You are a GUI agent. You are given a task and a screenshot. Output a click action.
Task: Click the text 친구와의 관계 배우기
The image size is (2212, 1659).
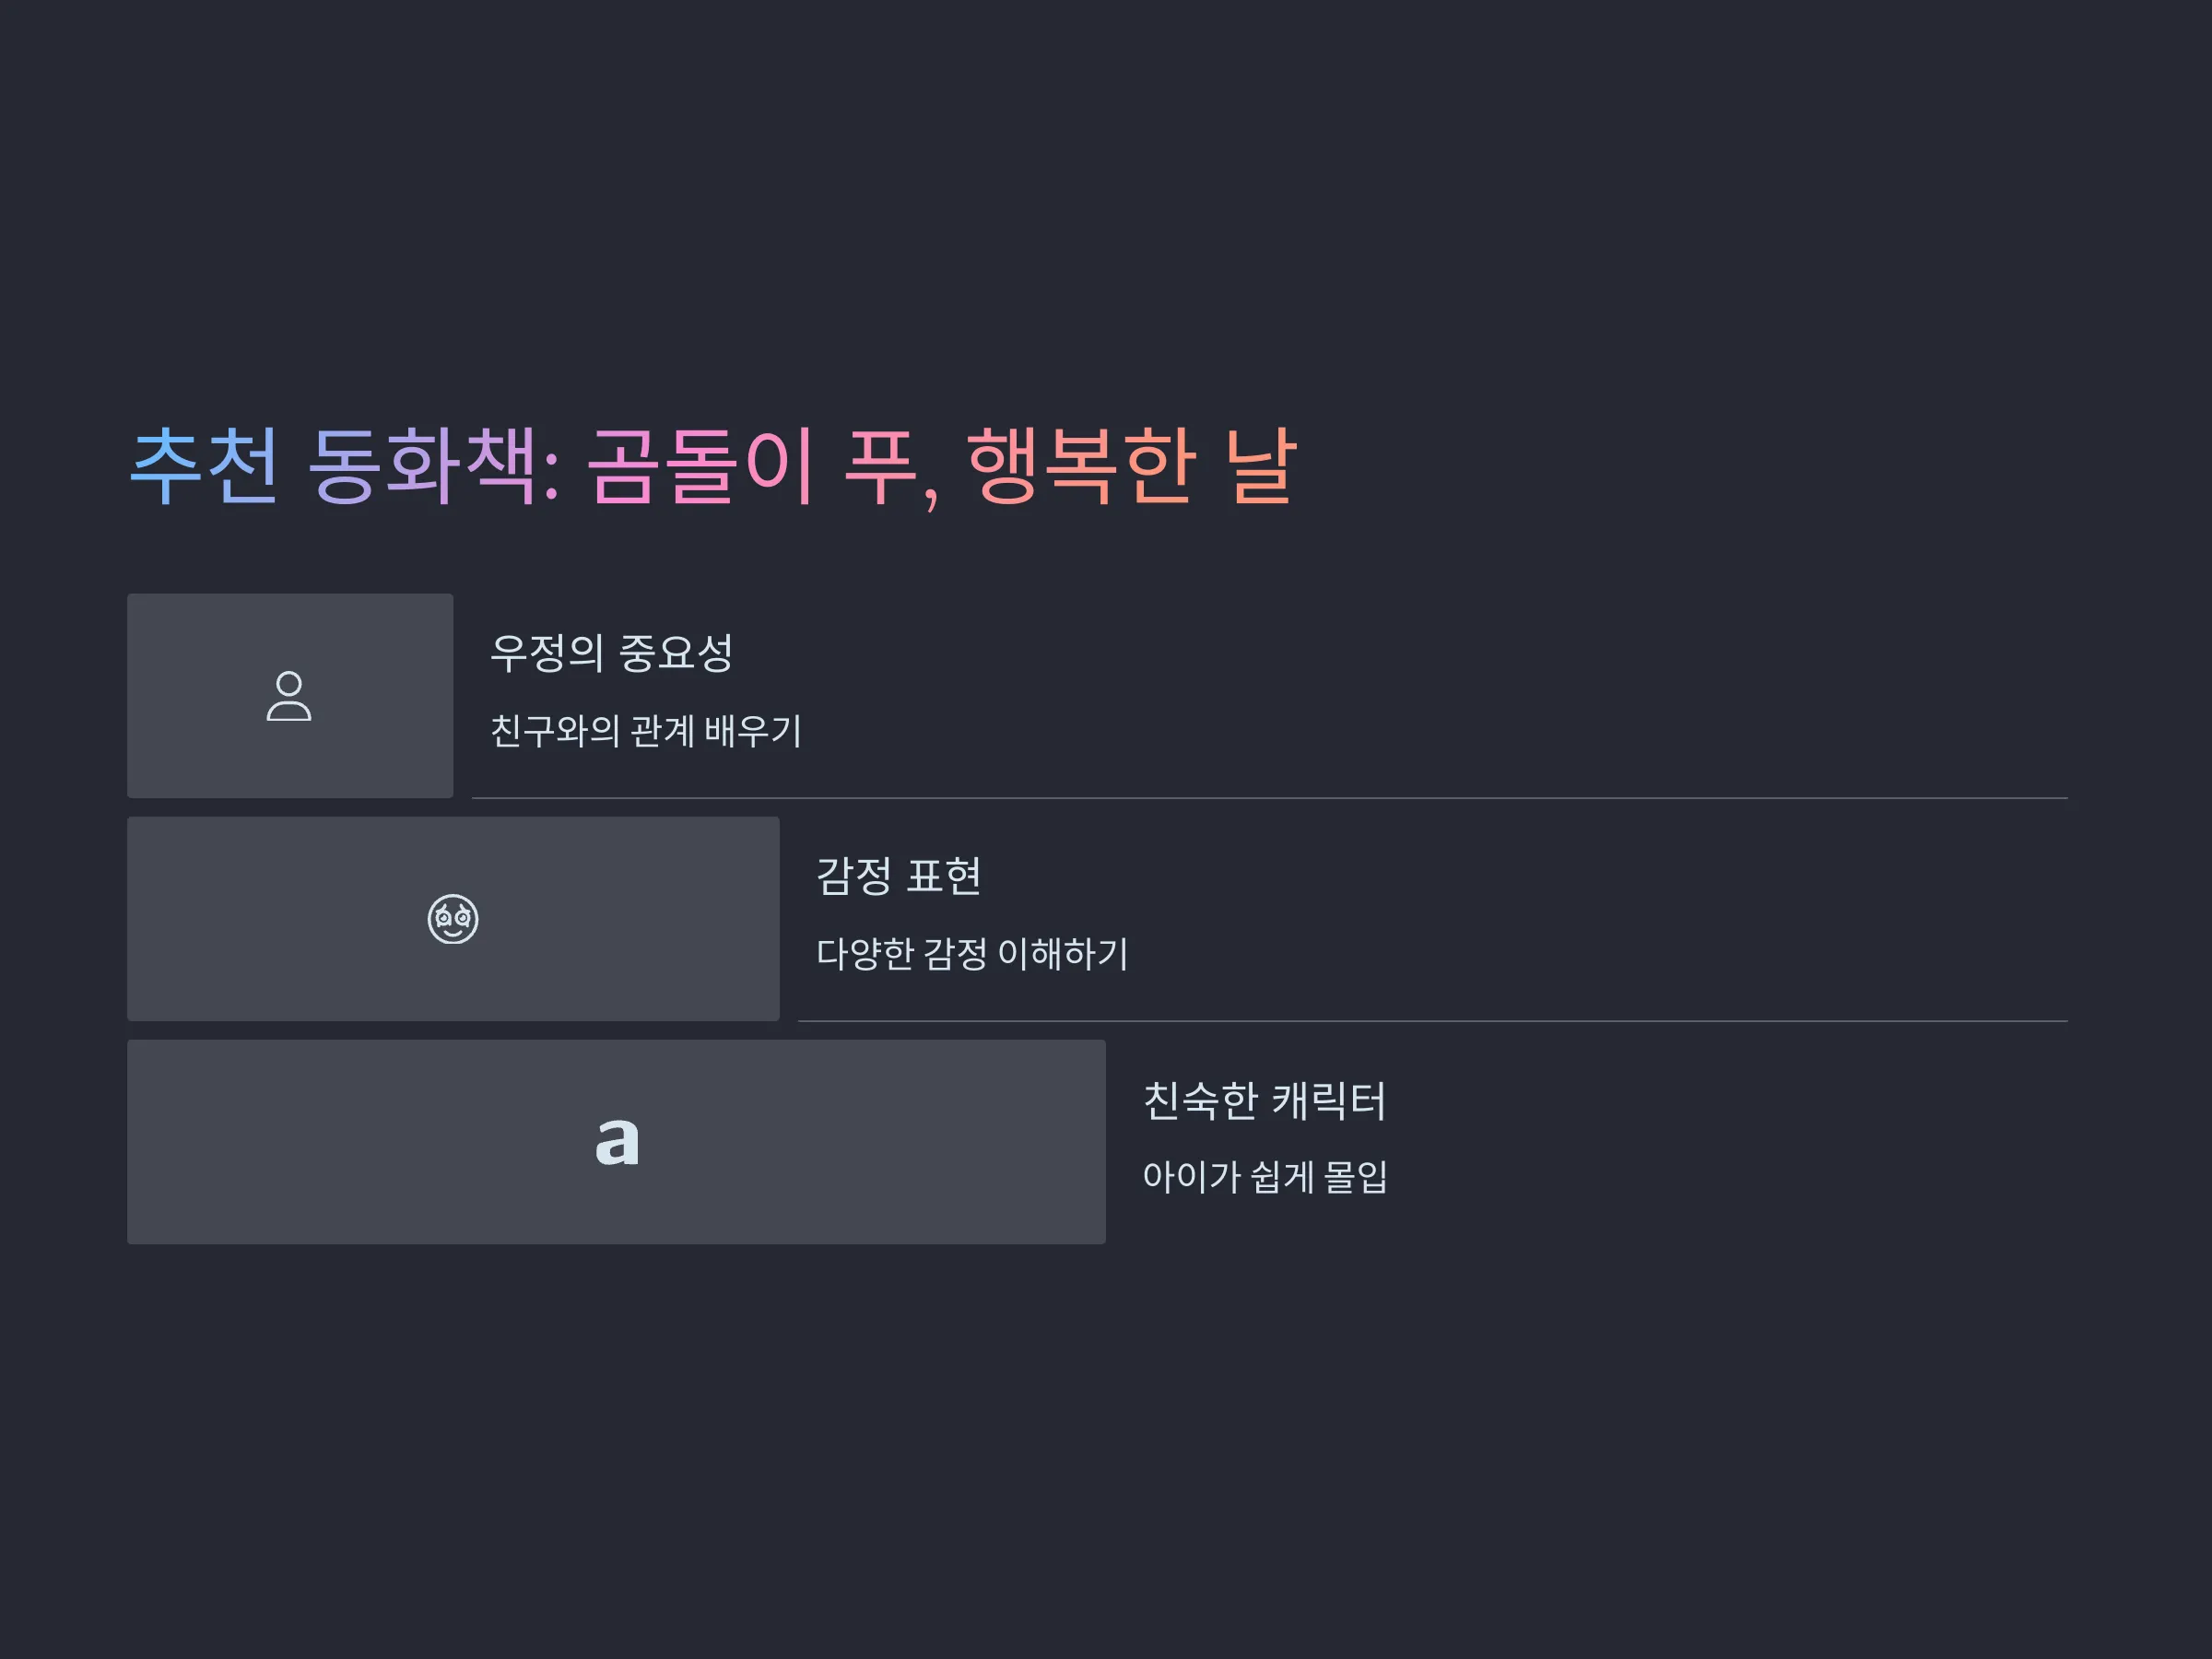tap(645, 731)
